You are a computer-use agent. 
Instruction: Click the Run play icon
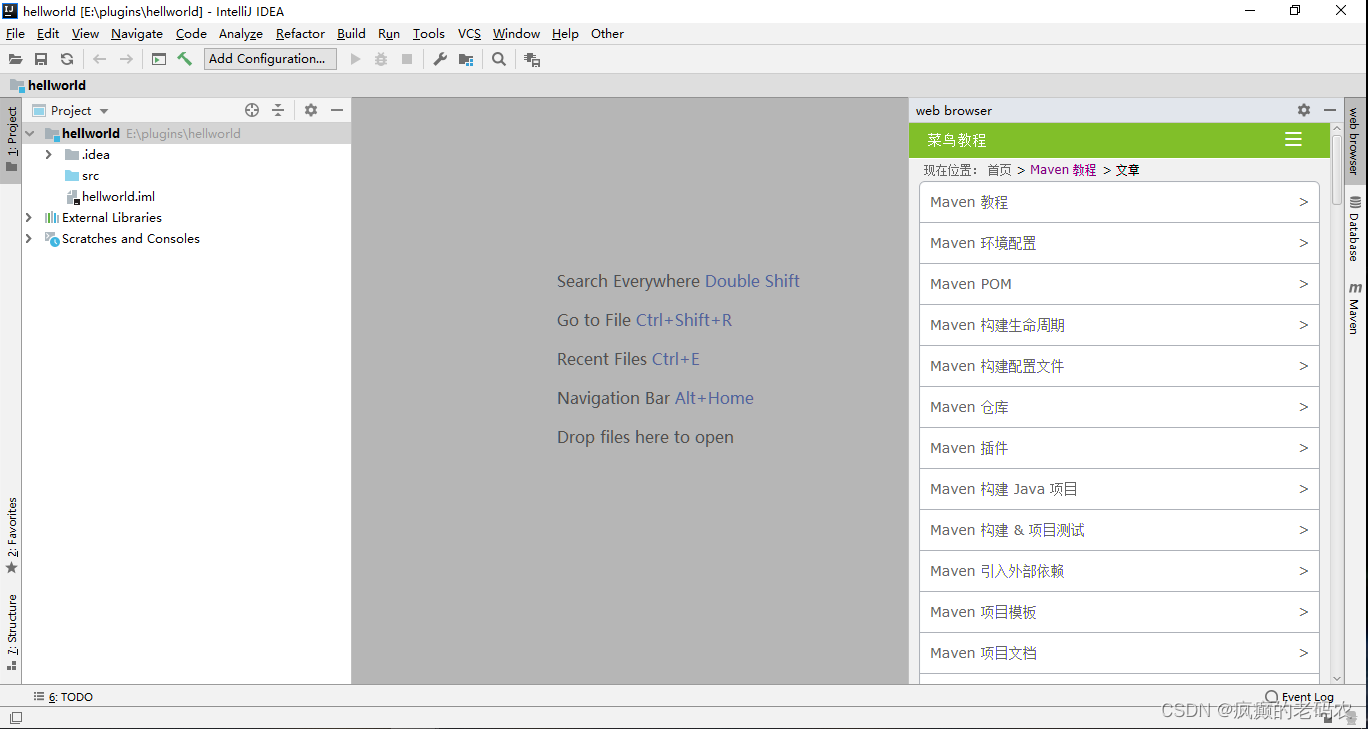[x=355, y=60]
